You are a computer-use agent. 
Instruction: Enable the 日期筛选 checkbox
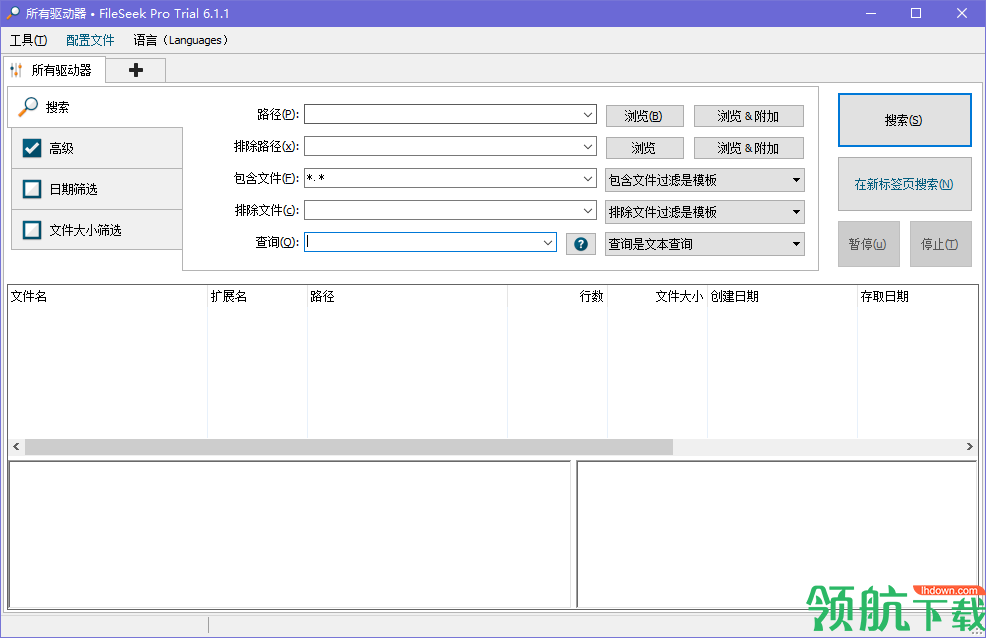[x=32, y=189]
